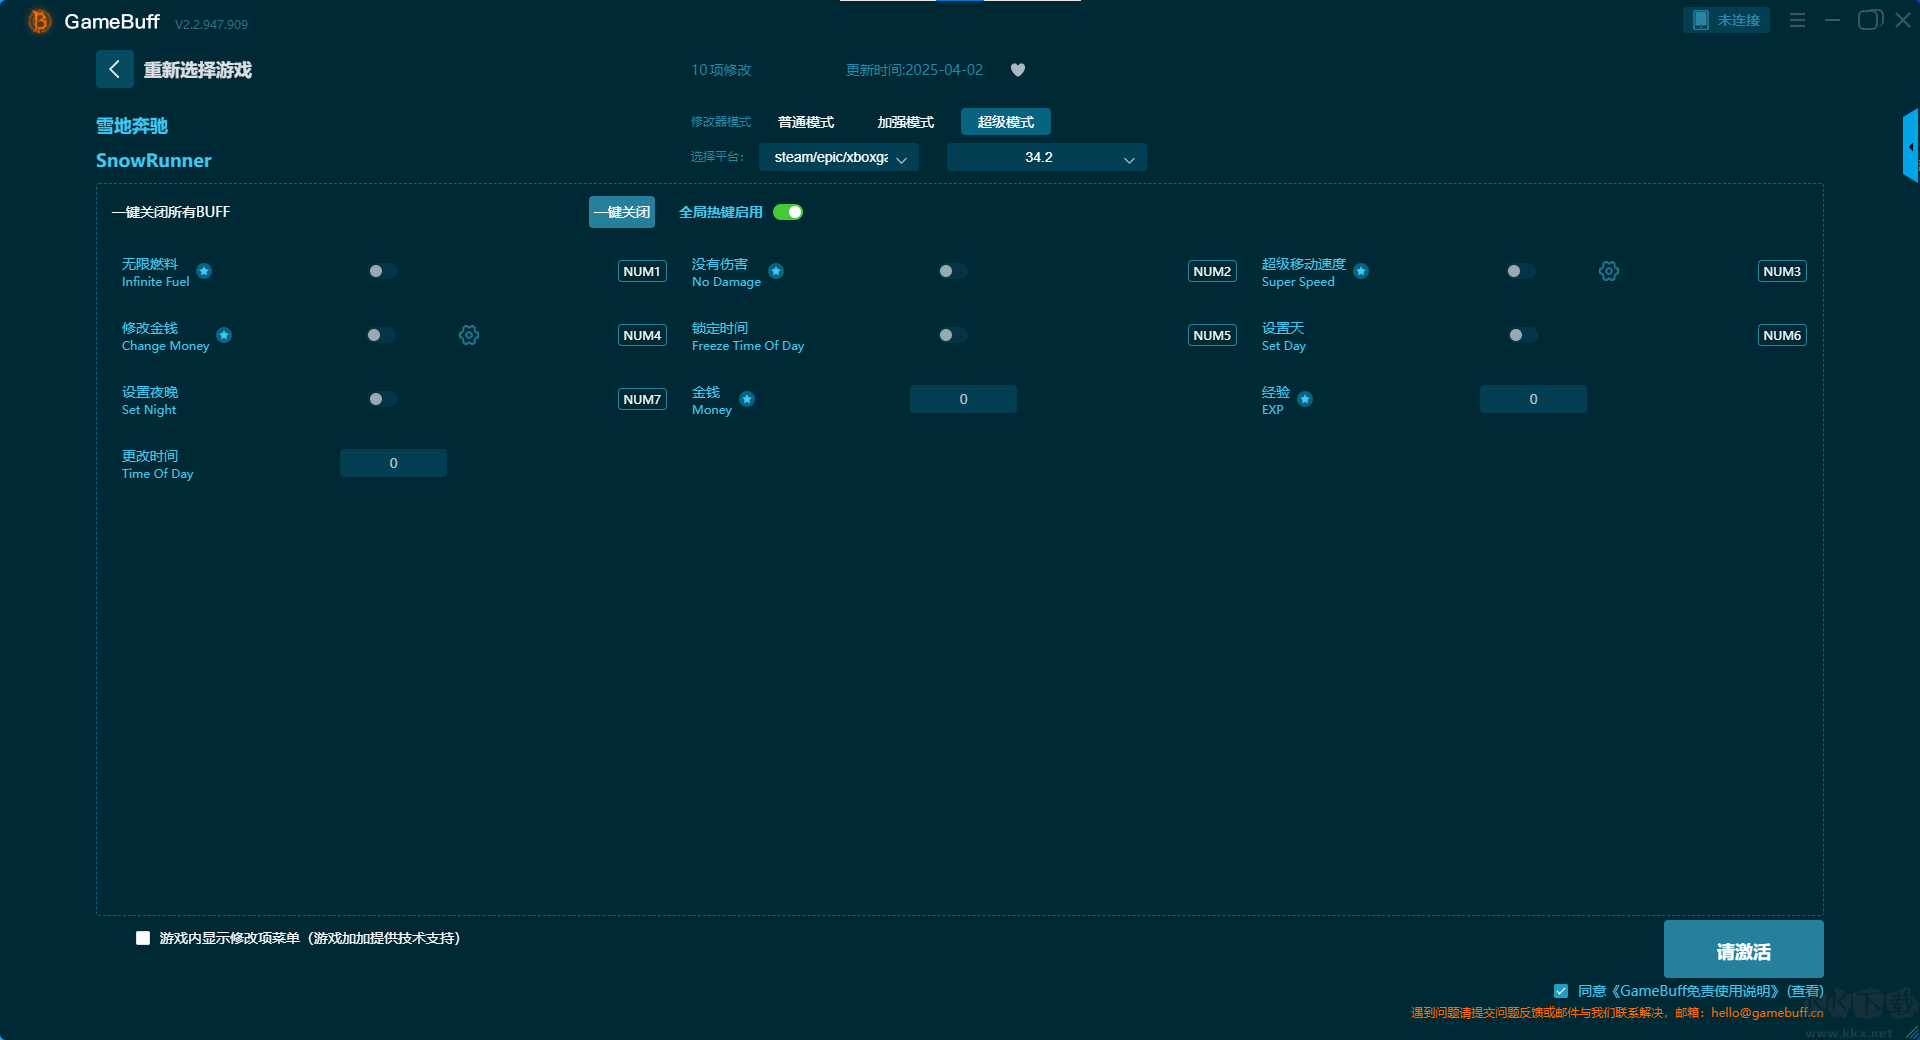Click the star badge beside No Damage
The height and width of the screenshot is (1040, 1920).
[776, 271]
